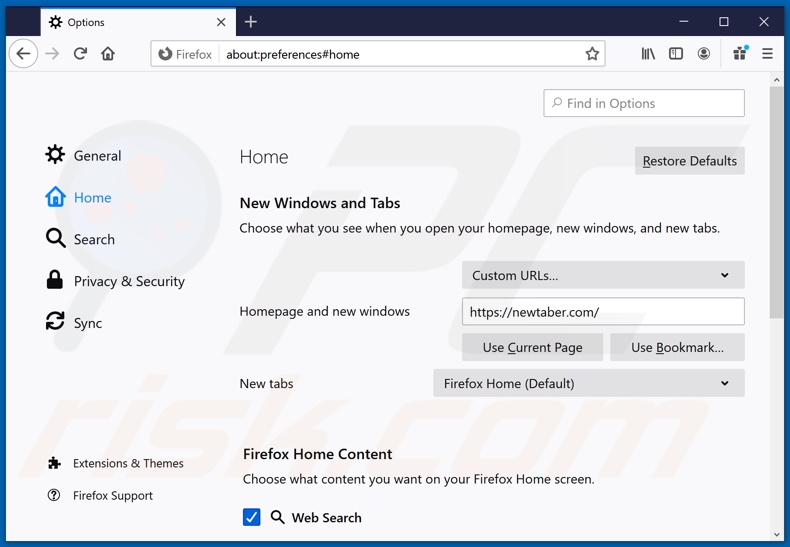
Task: Expand the New tabs Firefox Home dropdown
Action: point(588,383)
